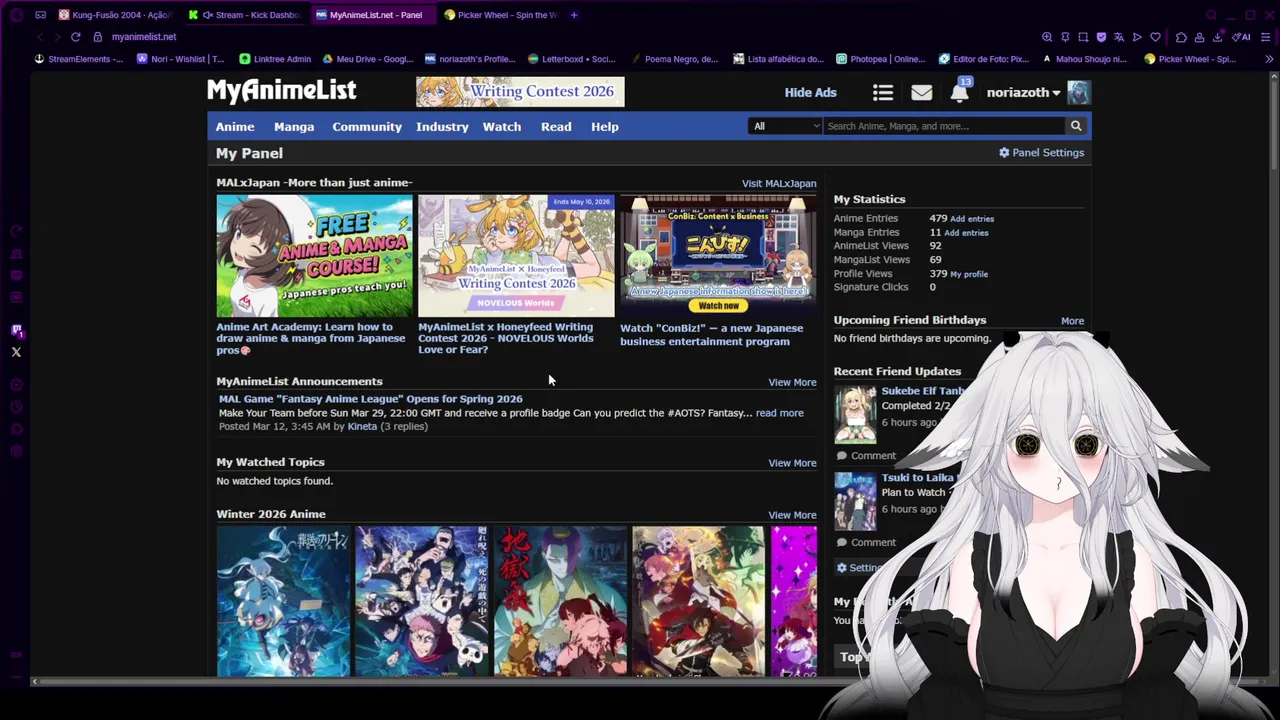Screen dimensions: 1280x720
Task: Open browser extensions cube icon
Action: pyautogui.click(x=1181, y=37)
